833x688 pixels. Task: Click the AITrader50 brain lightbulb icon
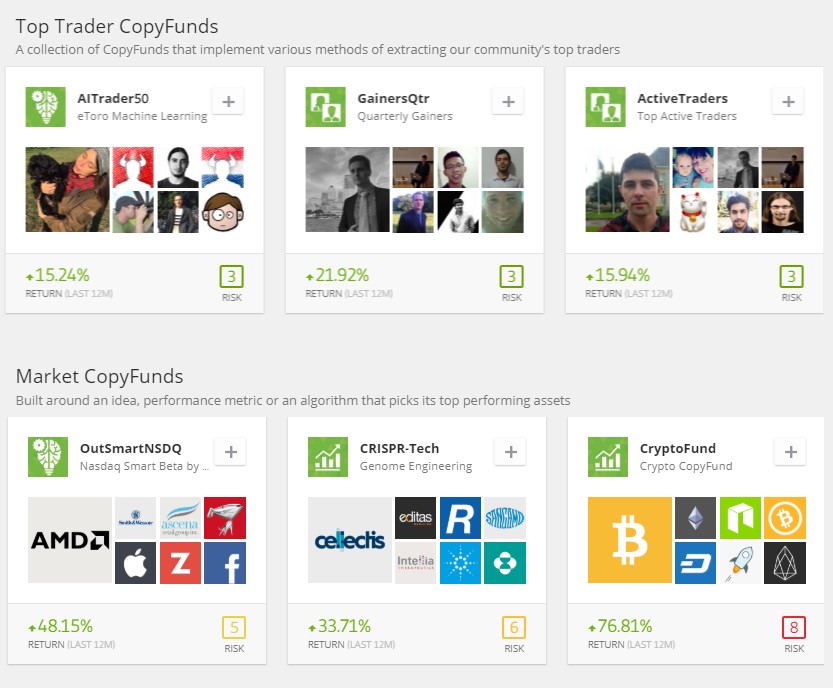coord(46,107)
